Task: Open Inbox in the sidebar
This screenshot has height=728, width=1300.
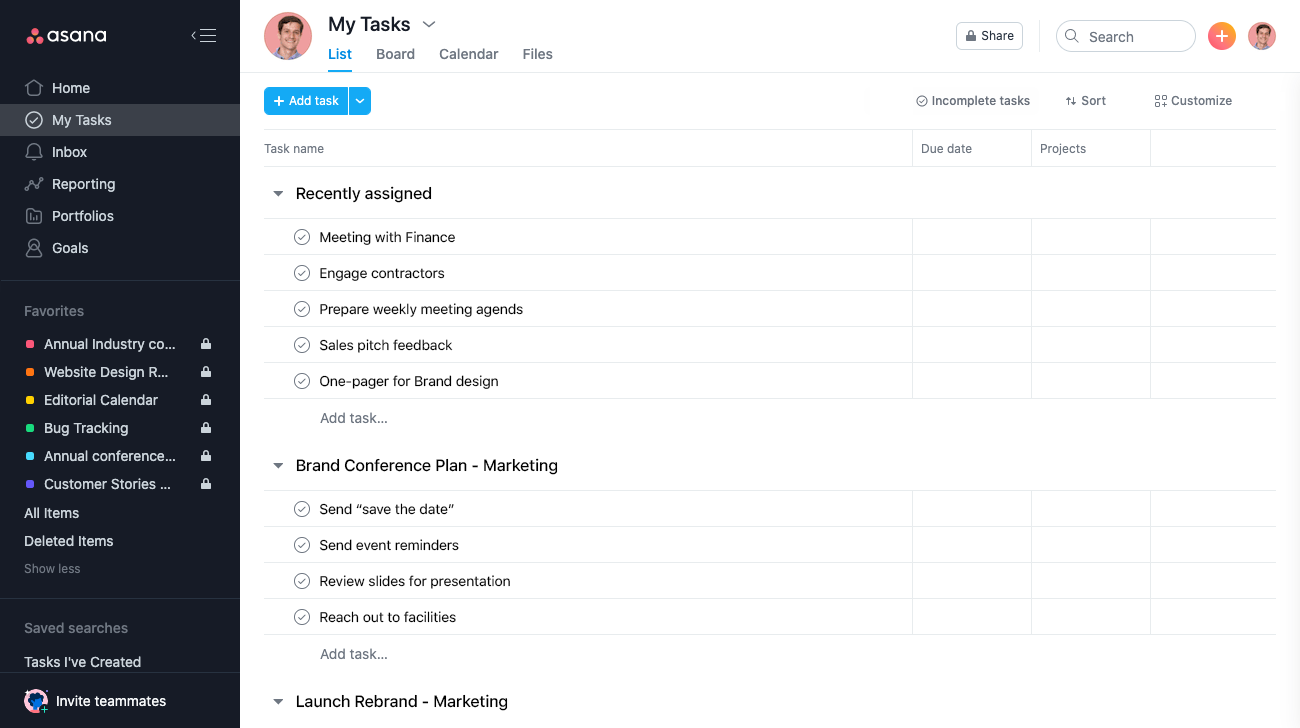Action: (x=120, y=152)
